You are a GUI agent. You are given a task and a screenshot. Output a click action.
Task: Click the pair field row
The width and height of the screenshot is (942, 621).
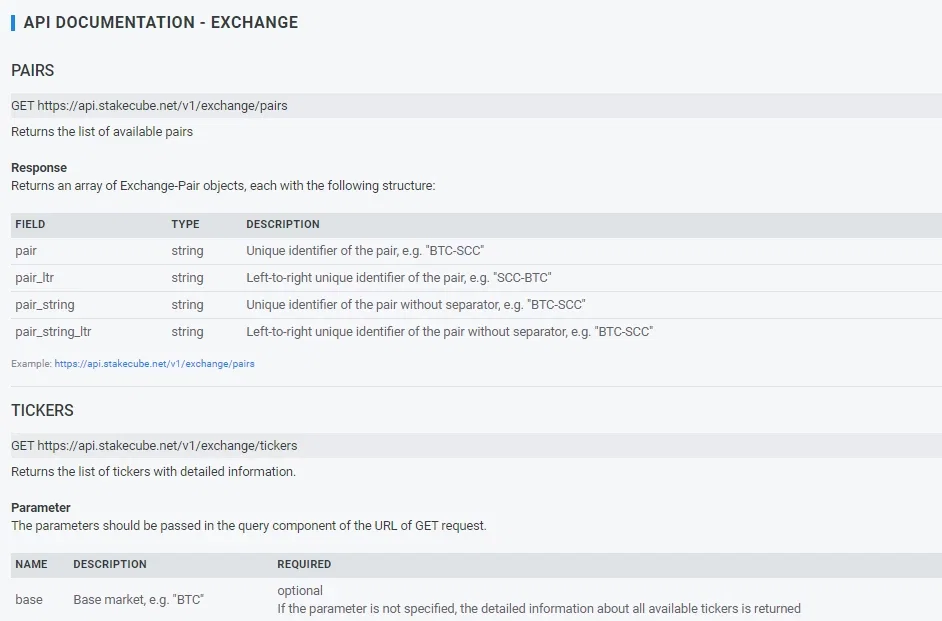(476, 251)
